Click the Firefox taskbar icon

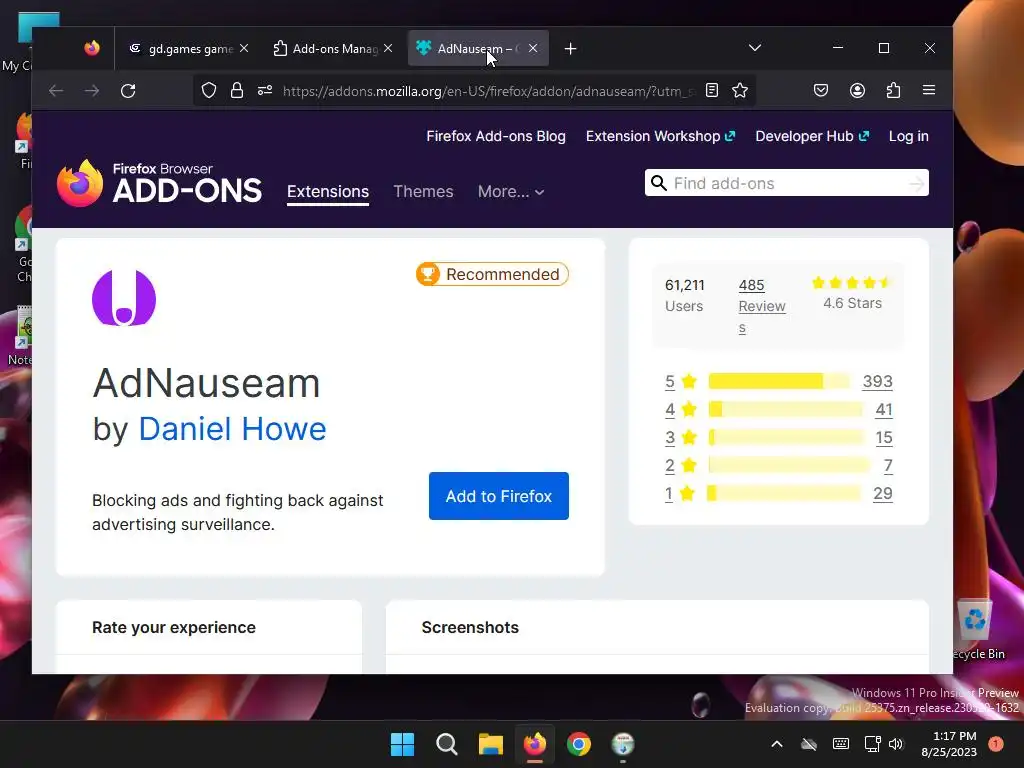coord(535,744)
